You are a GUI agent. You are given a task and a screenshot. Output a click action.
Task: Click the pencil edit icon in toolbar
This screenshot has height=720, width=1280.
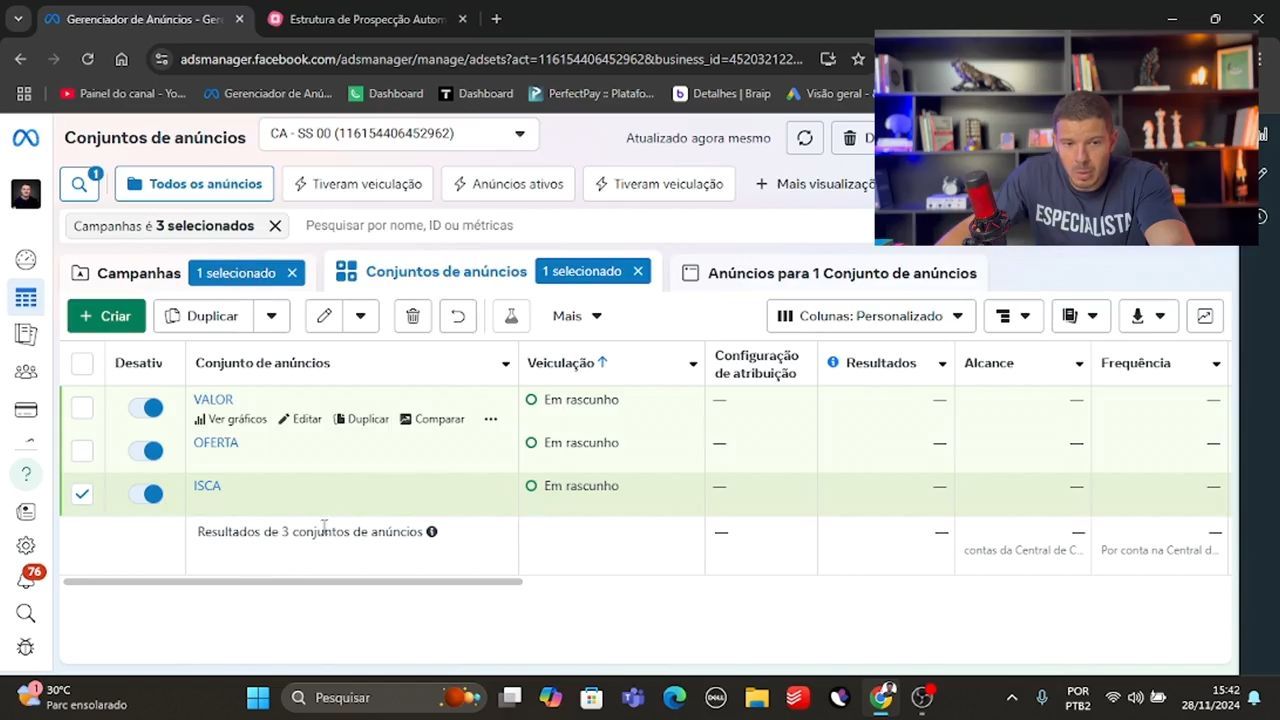[324, 316]
